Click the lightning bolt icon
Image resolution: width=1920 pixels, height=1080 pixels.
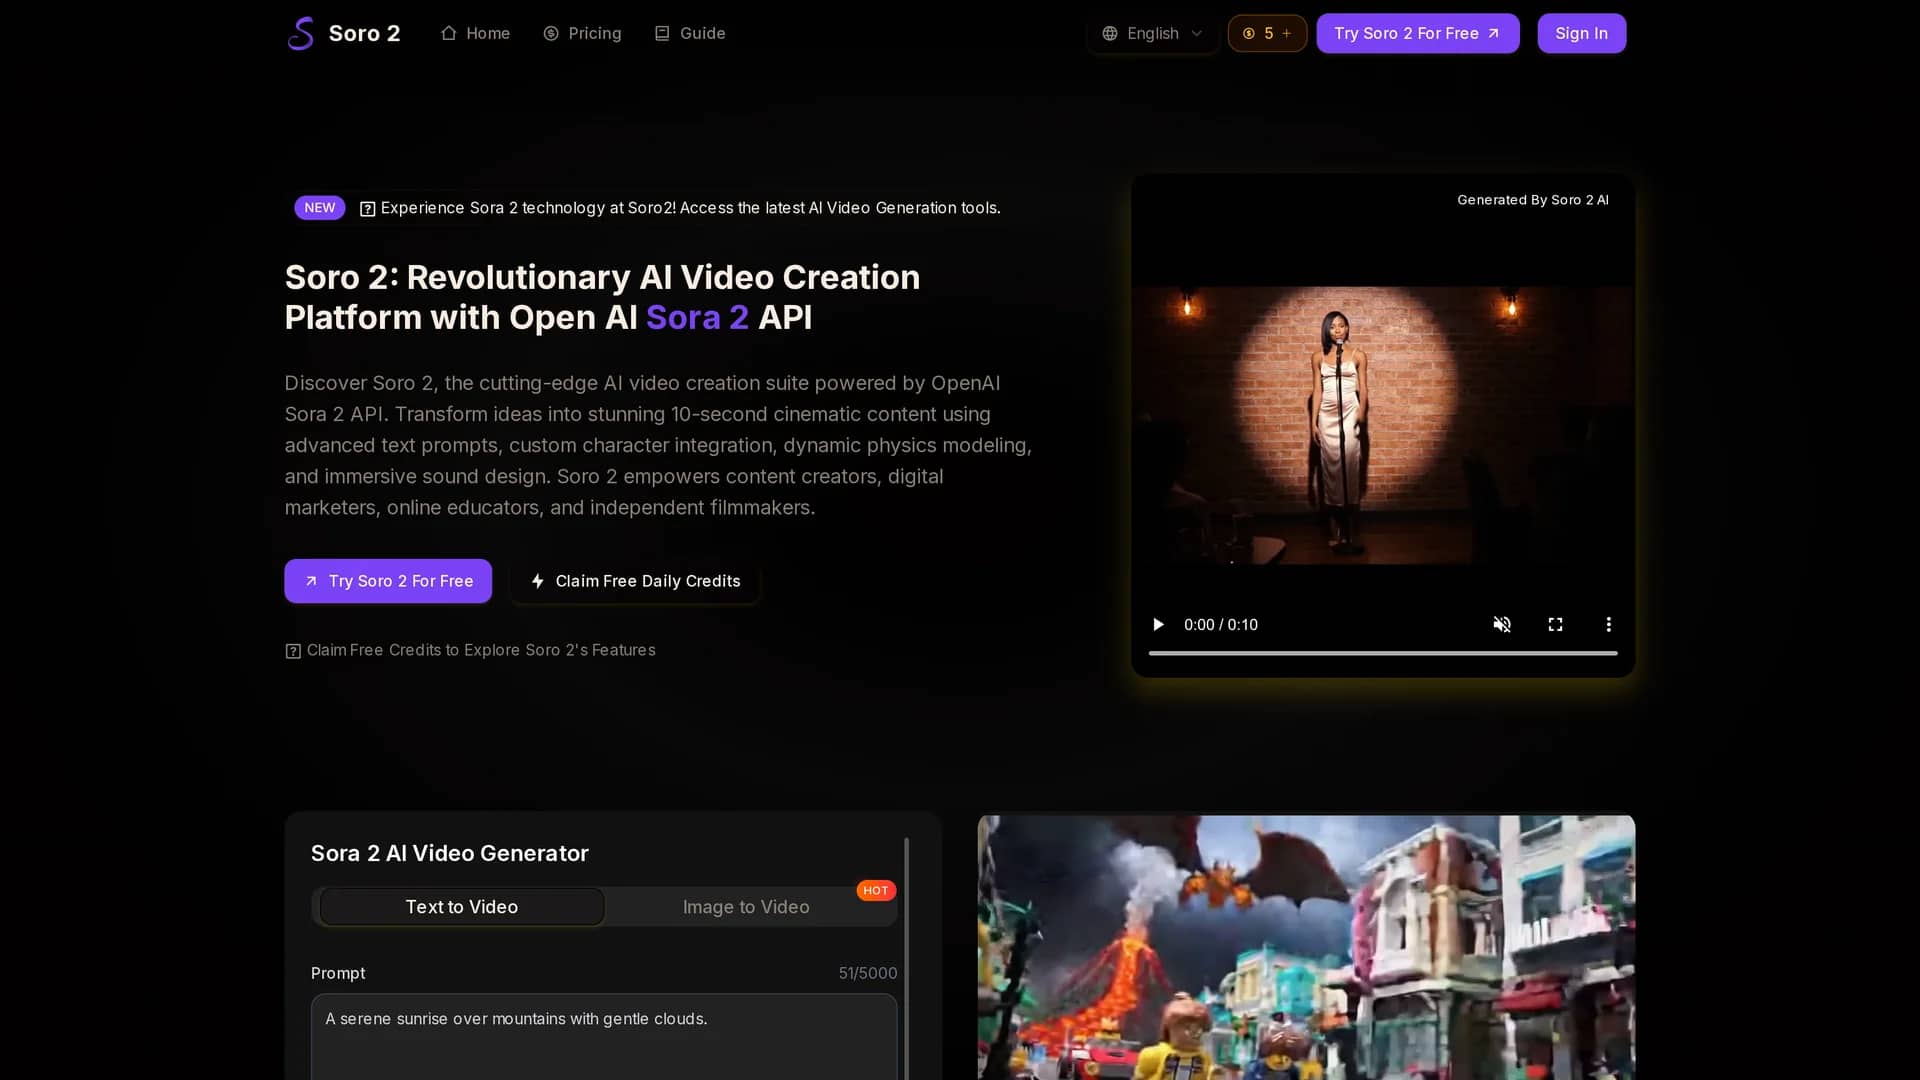coord(538,581)
